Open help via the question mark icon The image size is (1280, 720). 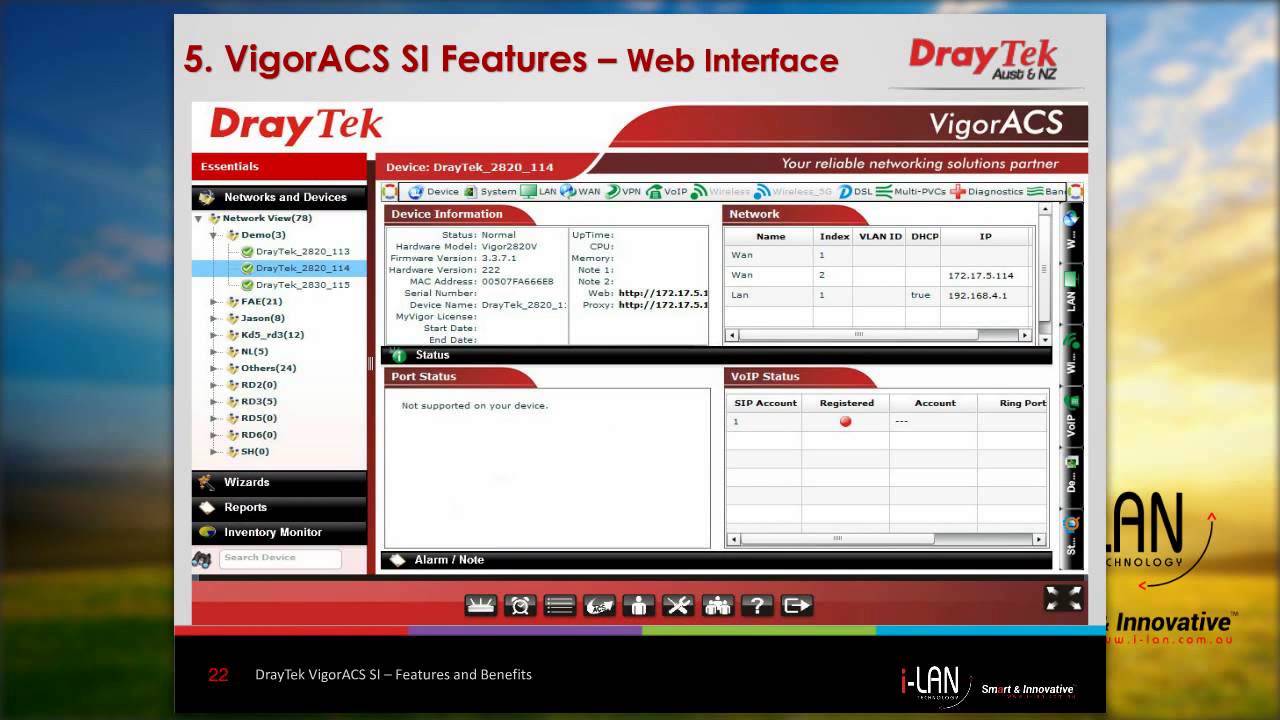tap(757, 605)
